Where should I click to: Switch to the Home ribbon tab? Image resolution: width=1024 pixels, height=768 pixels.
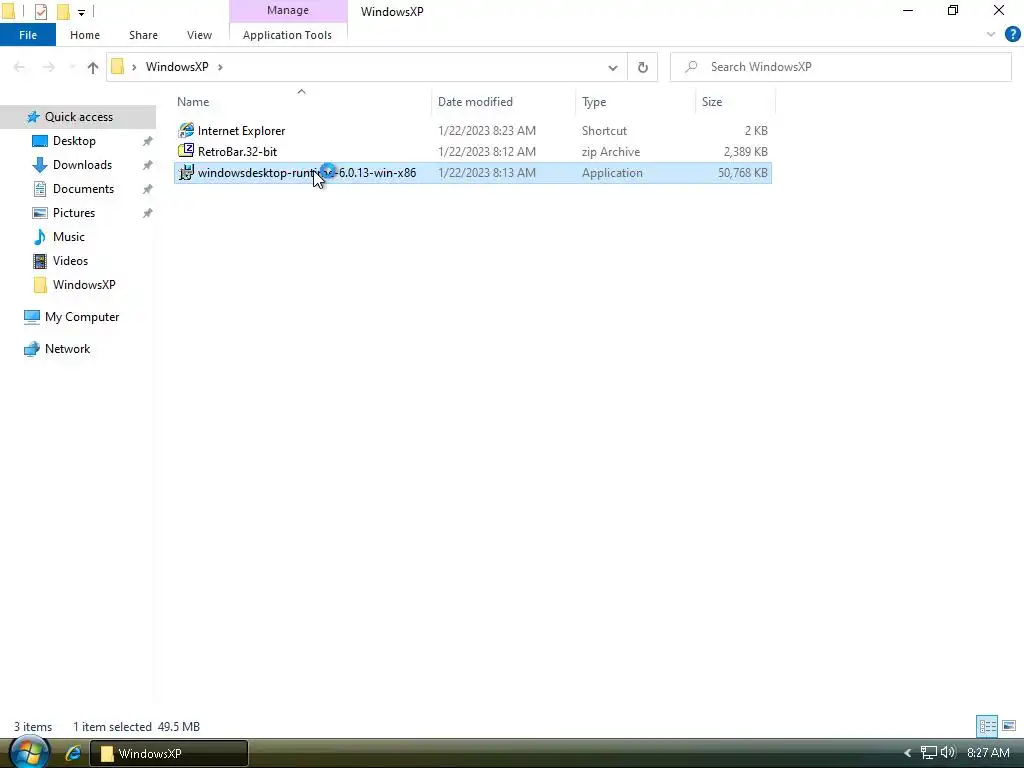[85, 35]
